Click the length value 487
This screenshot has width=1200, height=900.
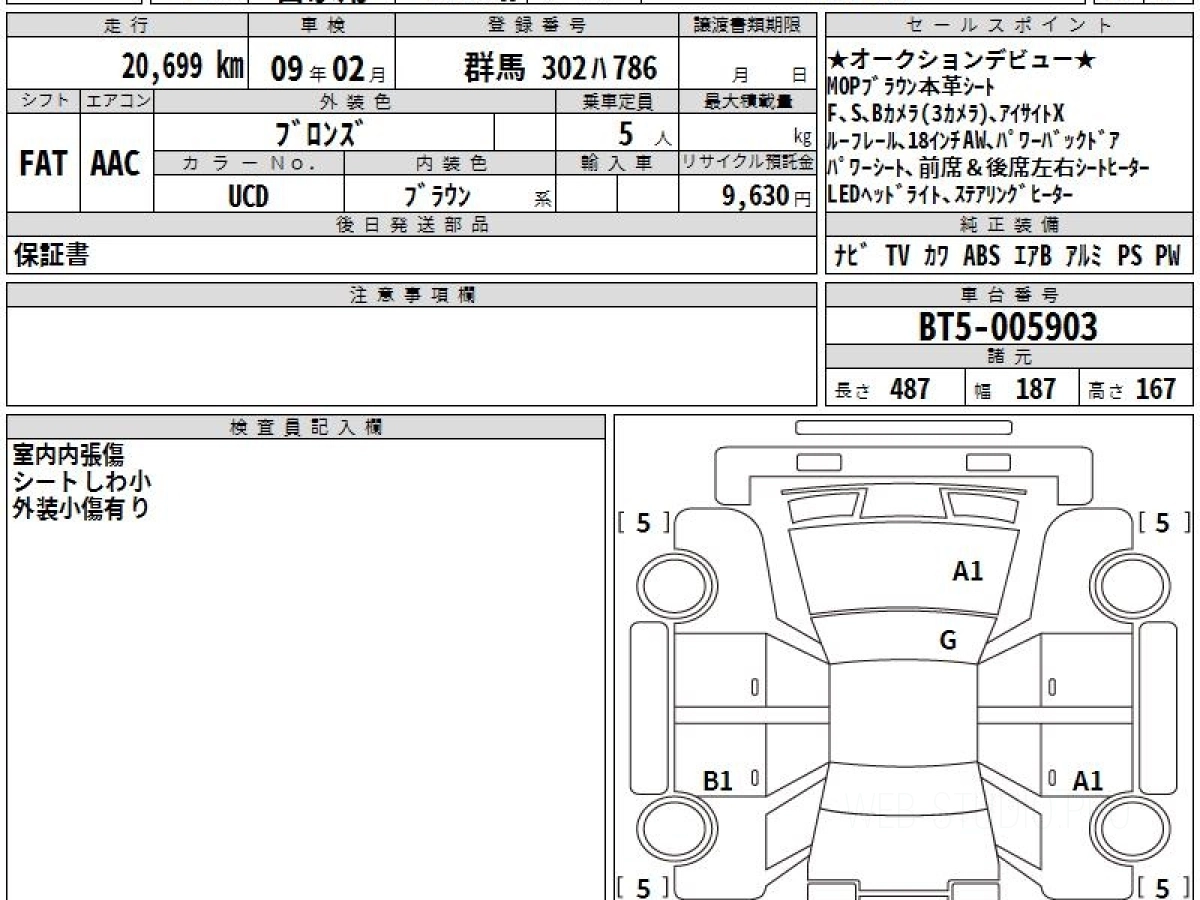910,389
